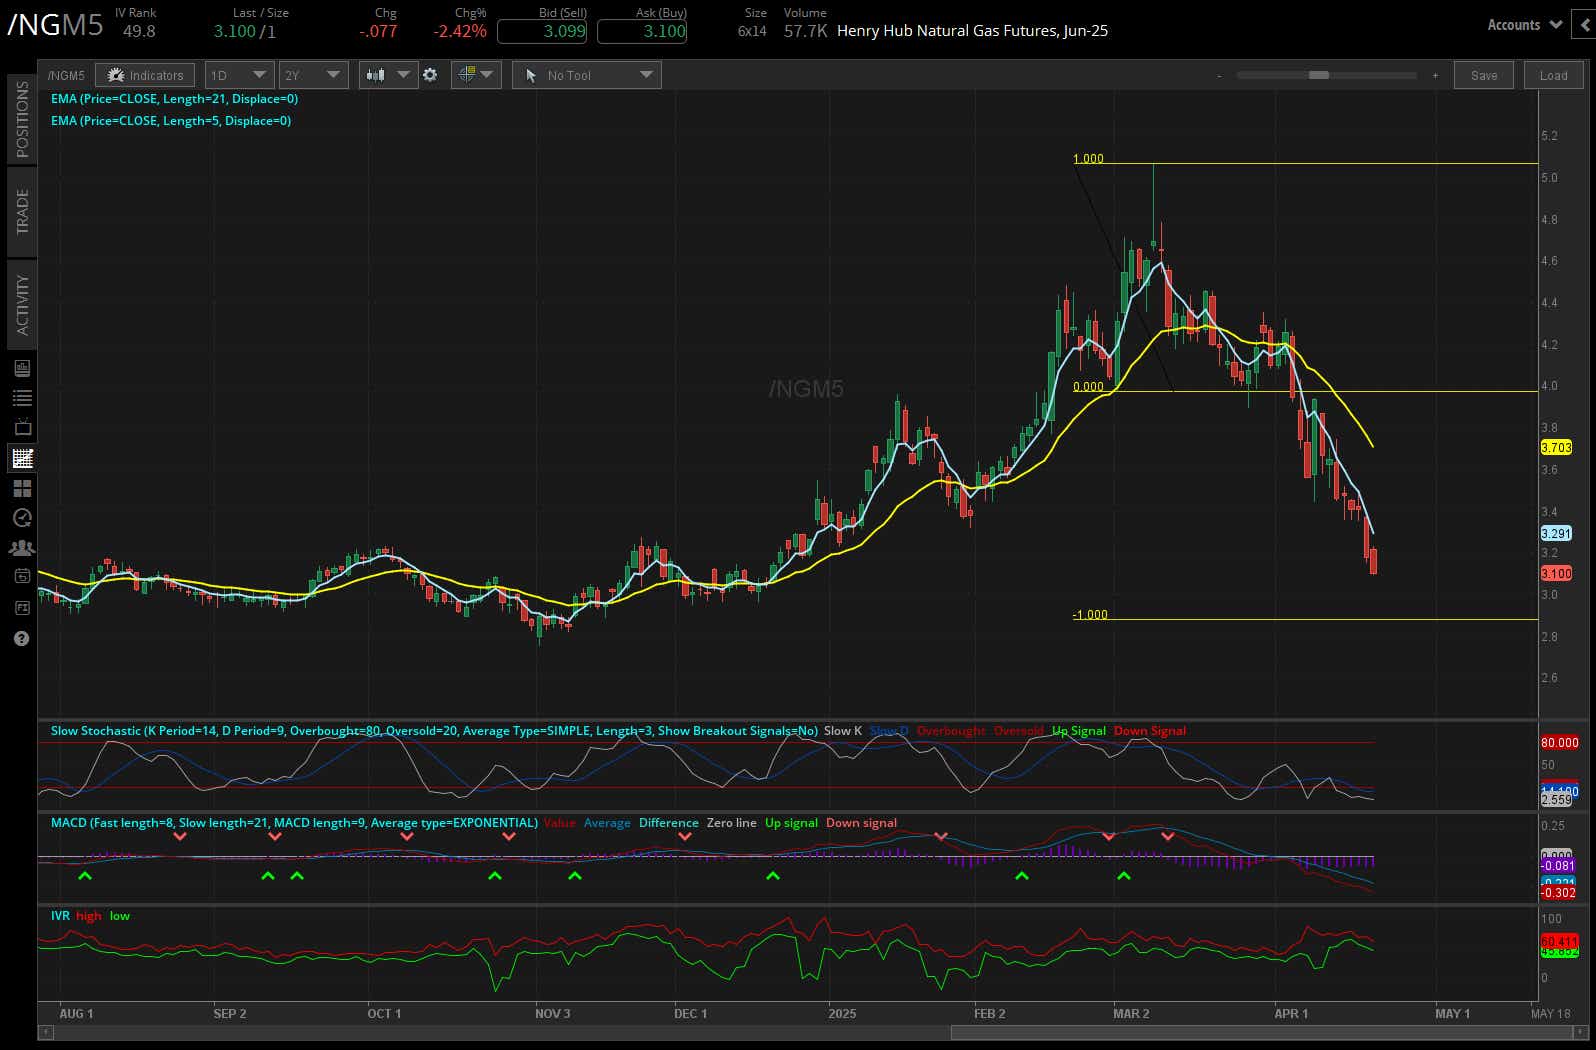Open the POSITIONS side tab

point(22,119)
